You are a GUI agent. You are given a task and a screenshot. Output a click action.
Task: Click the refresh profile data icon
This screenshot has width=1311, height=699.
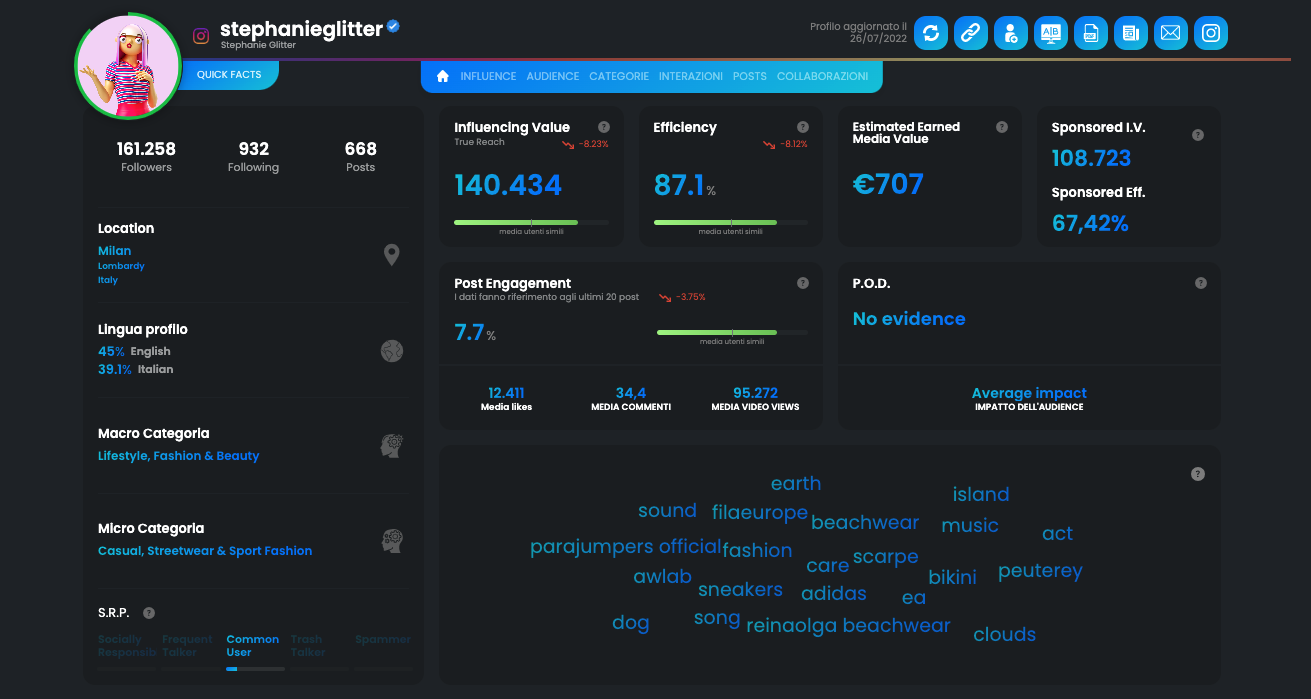tap(931, 33)
